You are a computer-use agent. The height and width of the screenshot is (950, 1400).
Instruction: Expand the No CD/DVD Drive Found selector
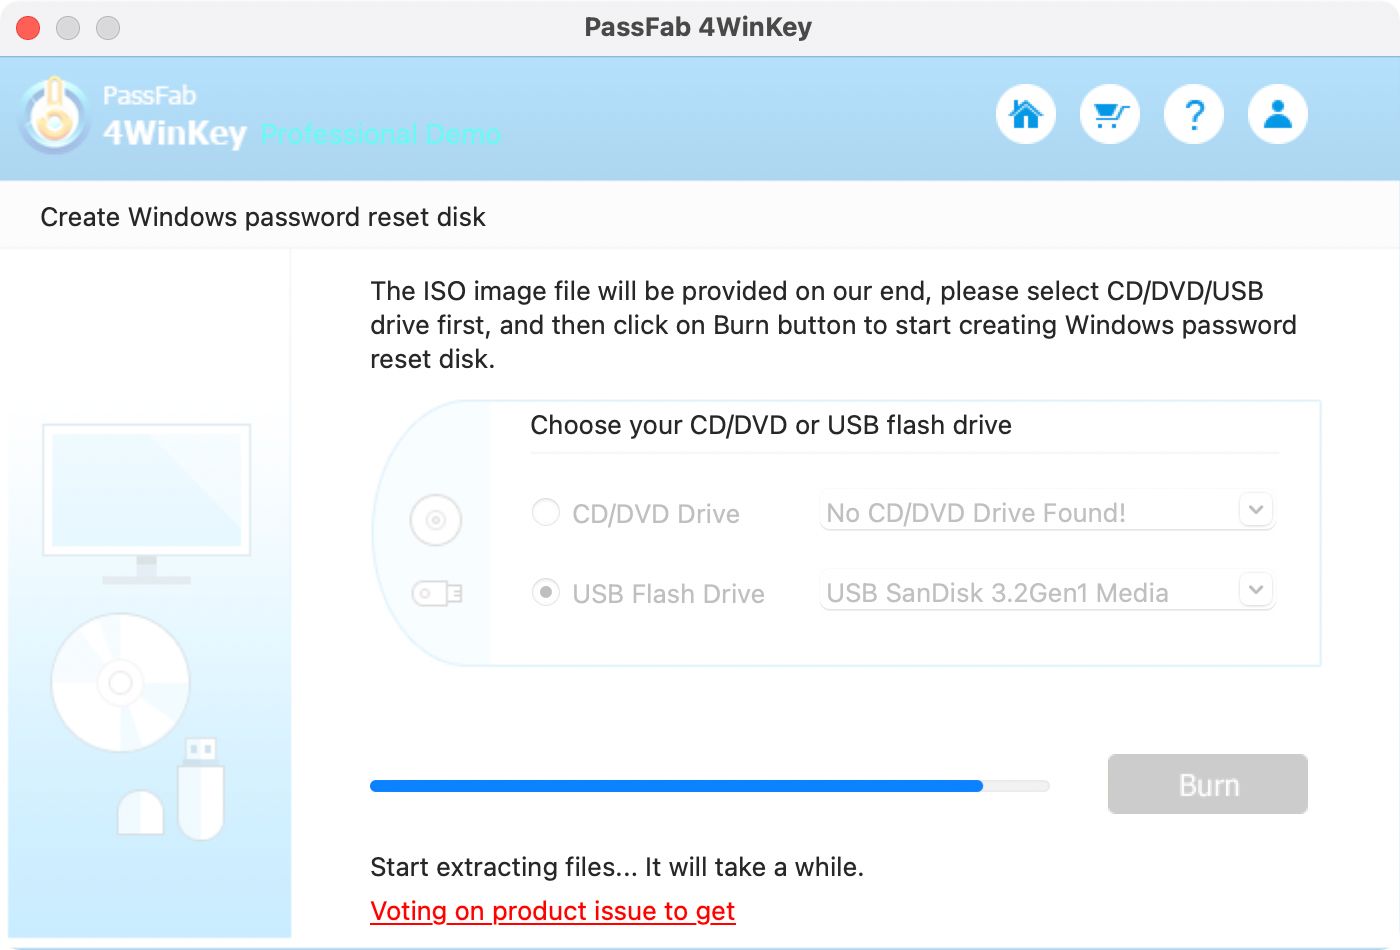tap(1256, 510)
